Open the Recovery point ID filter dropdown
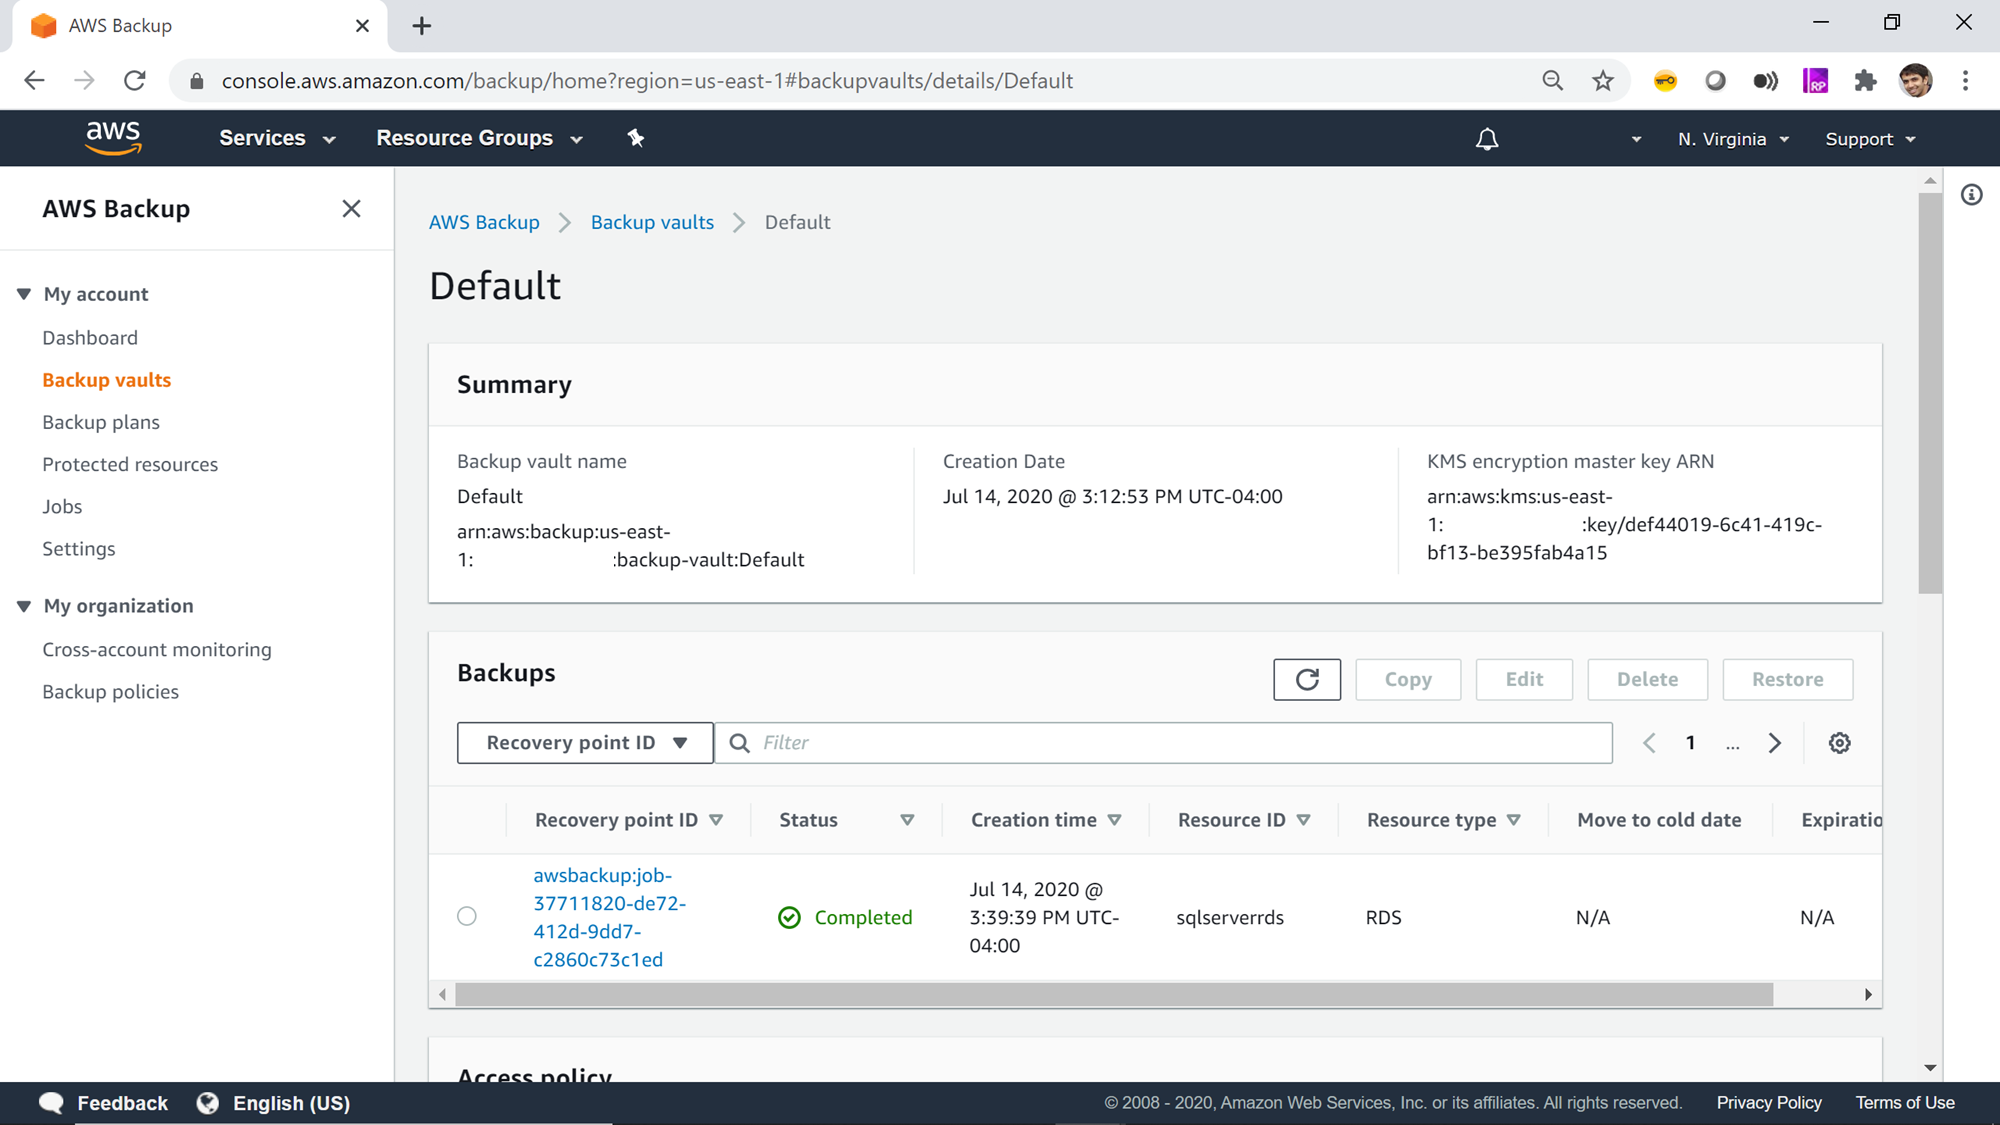Image resolution: width=2000 pixels, height=1125 pixels. (x=585, y=743)
